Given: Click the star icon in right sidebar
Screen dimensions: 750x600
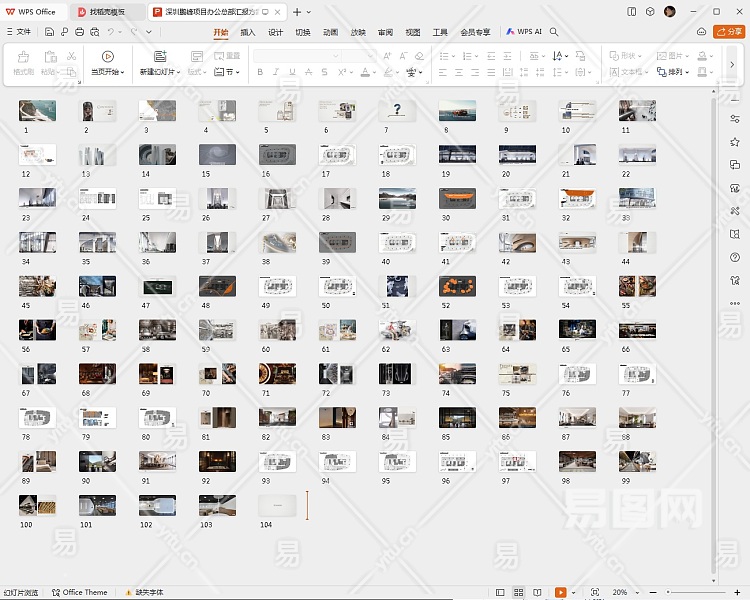Looking at the screenshot, I should pyautogui.click(x=735, y=142).
